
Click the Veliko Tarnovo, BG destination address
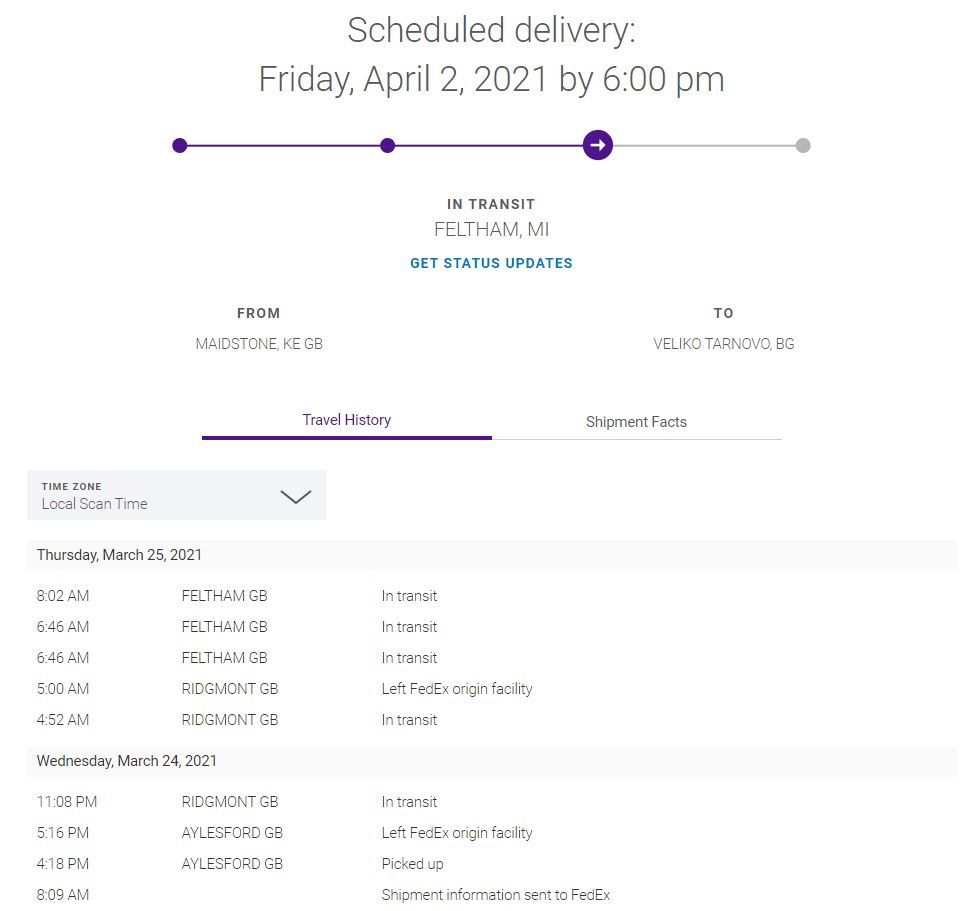coord(723,344)
